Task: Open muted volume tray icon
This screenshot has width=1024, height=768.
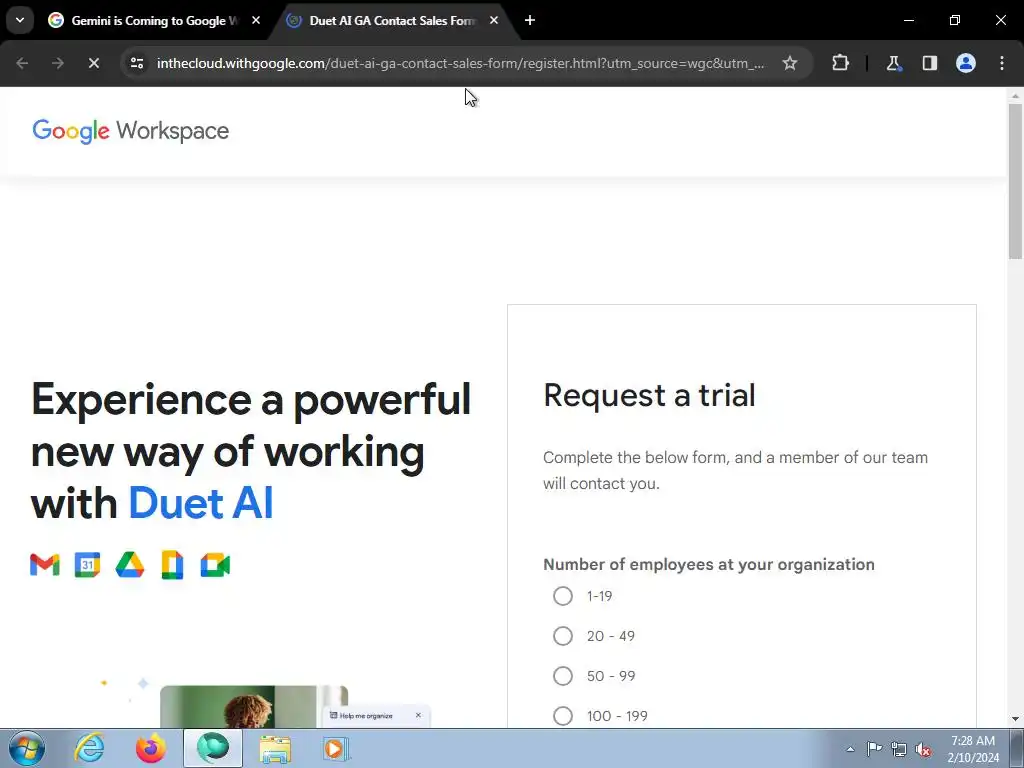Action: tap(923, 749)
